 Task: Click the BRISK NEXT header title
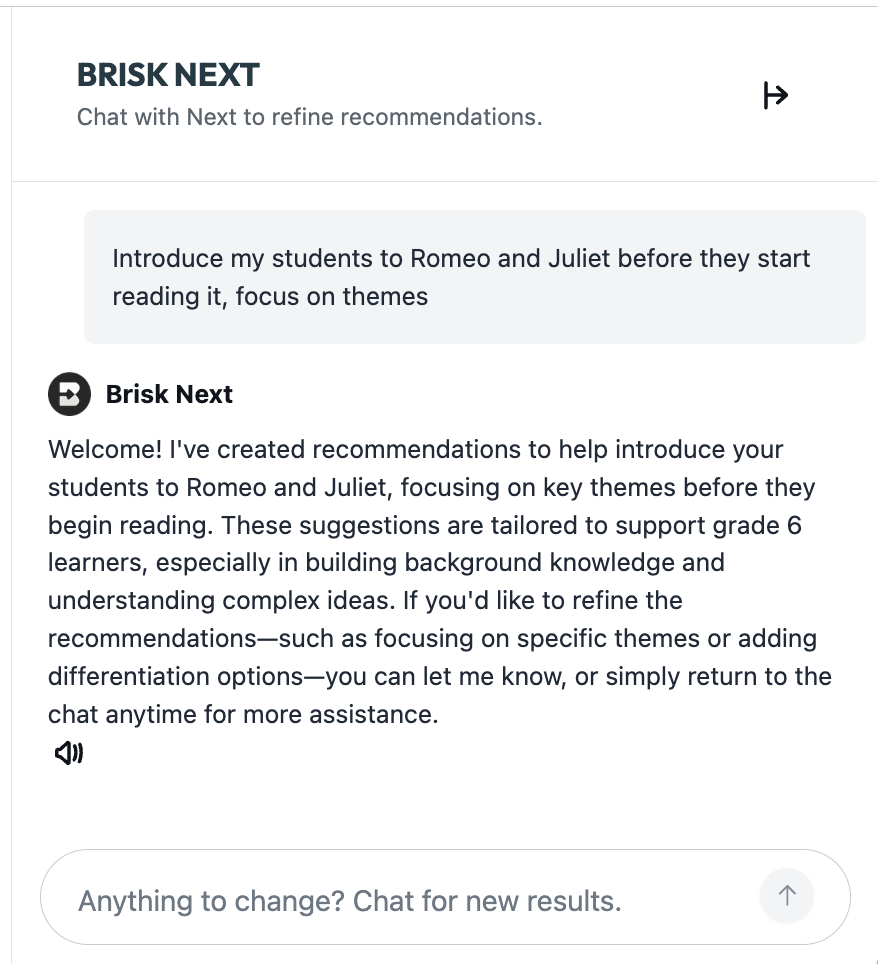(x=168, y=75)
